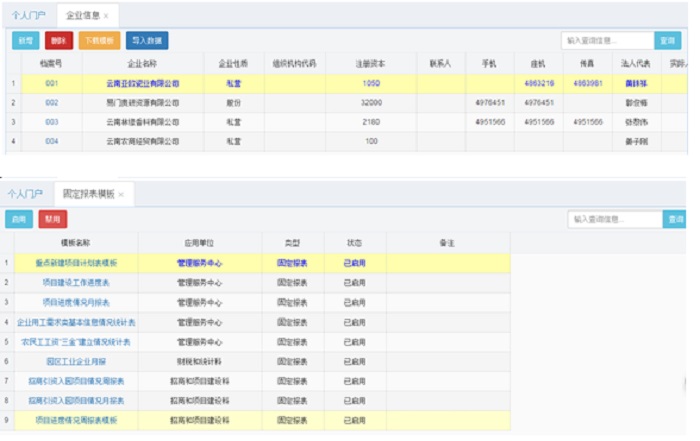Click the 模板名称 column header
The image size is (700, 441).
coord(76,243)
